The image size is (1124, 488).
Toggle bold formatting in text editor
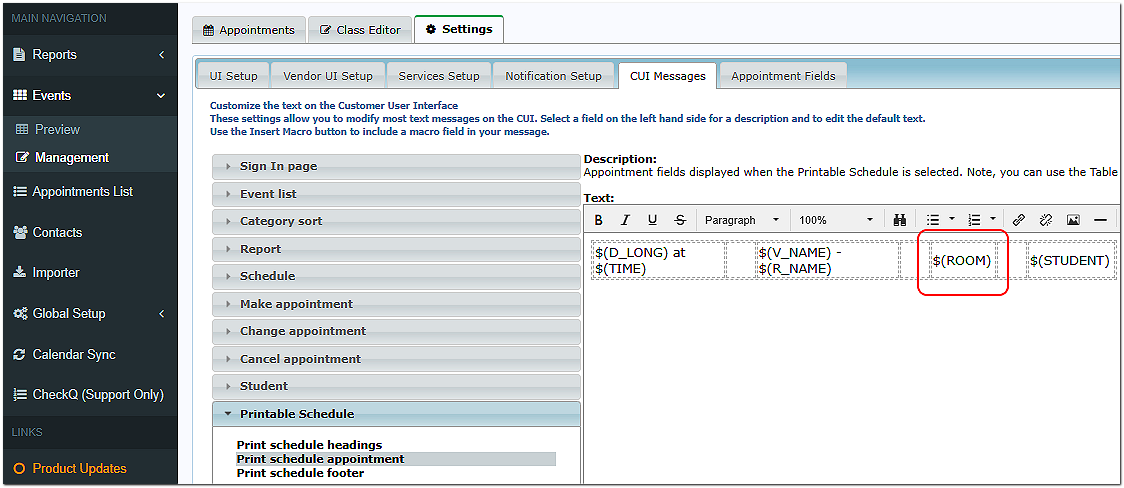(x=599, y=220)
